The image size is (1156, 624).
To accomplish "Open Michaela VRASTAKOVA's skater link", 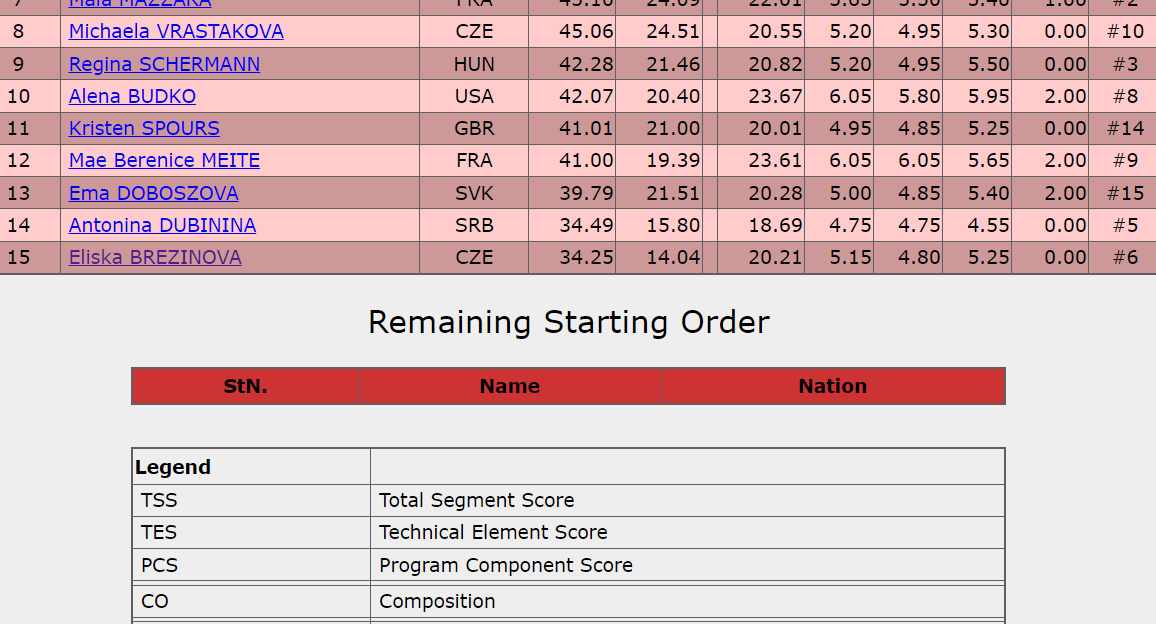I will [176, 32].
